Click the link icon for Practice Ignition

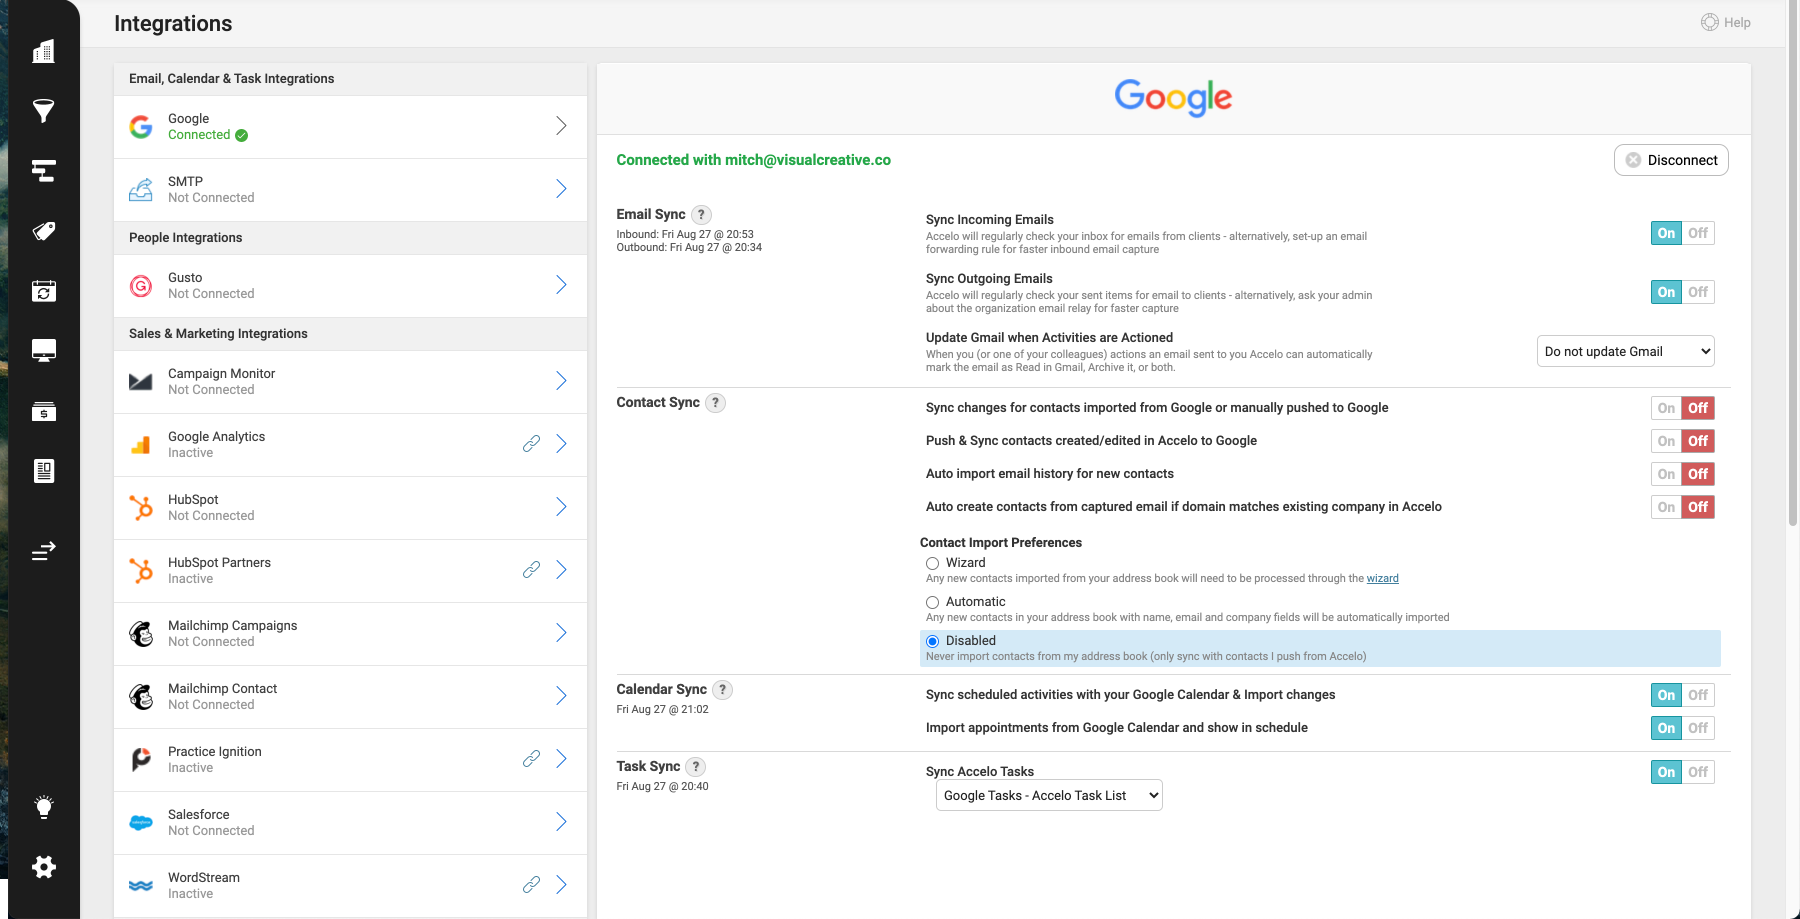tap(531, 758)
